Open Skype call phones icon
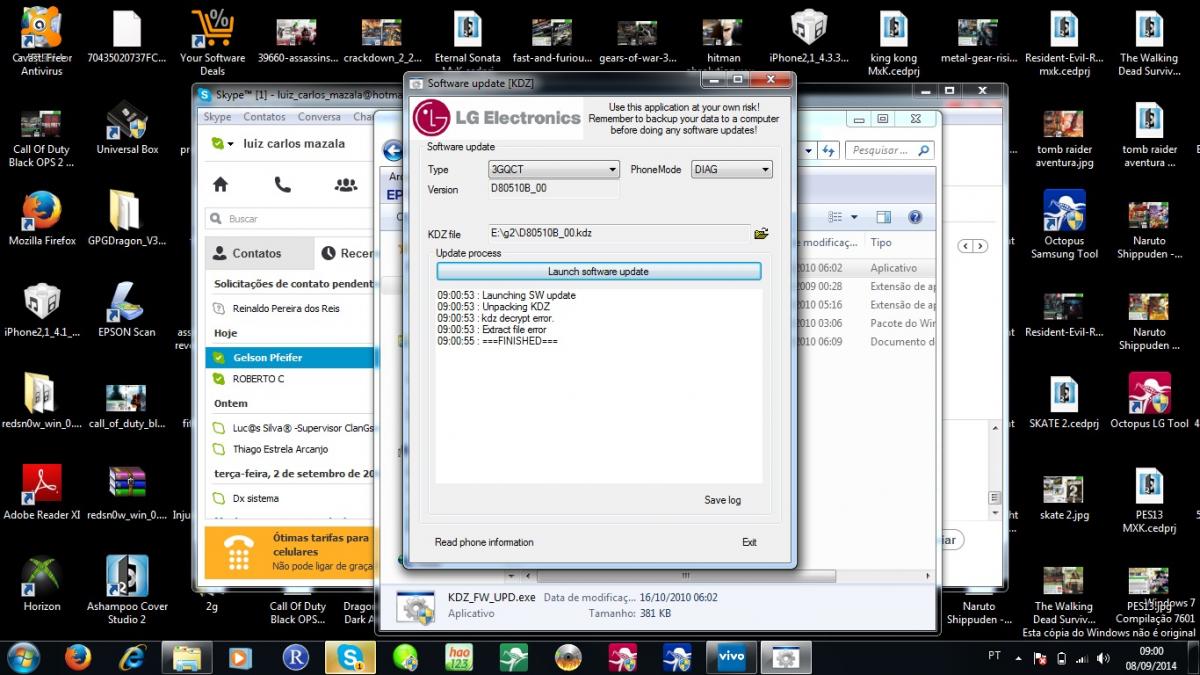 [283, 184]
